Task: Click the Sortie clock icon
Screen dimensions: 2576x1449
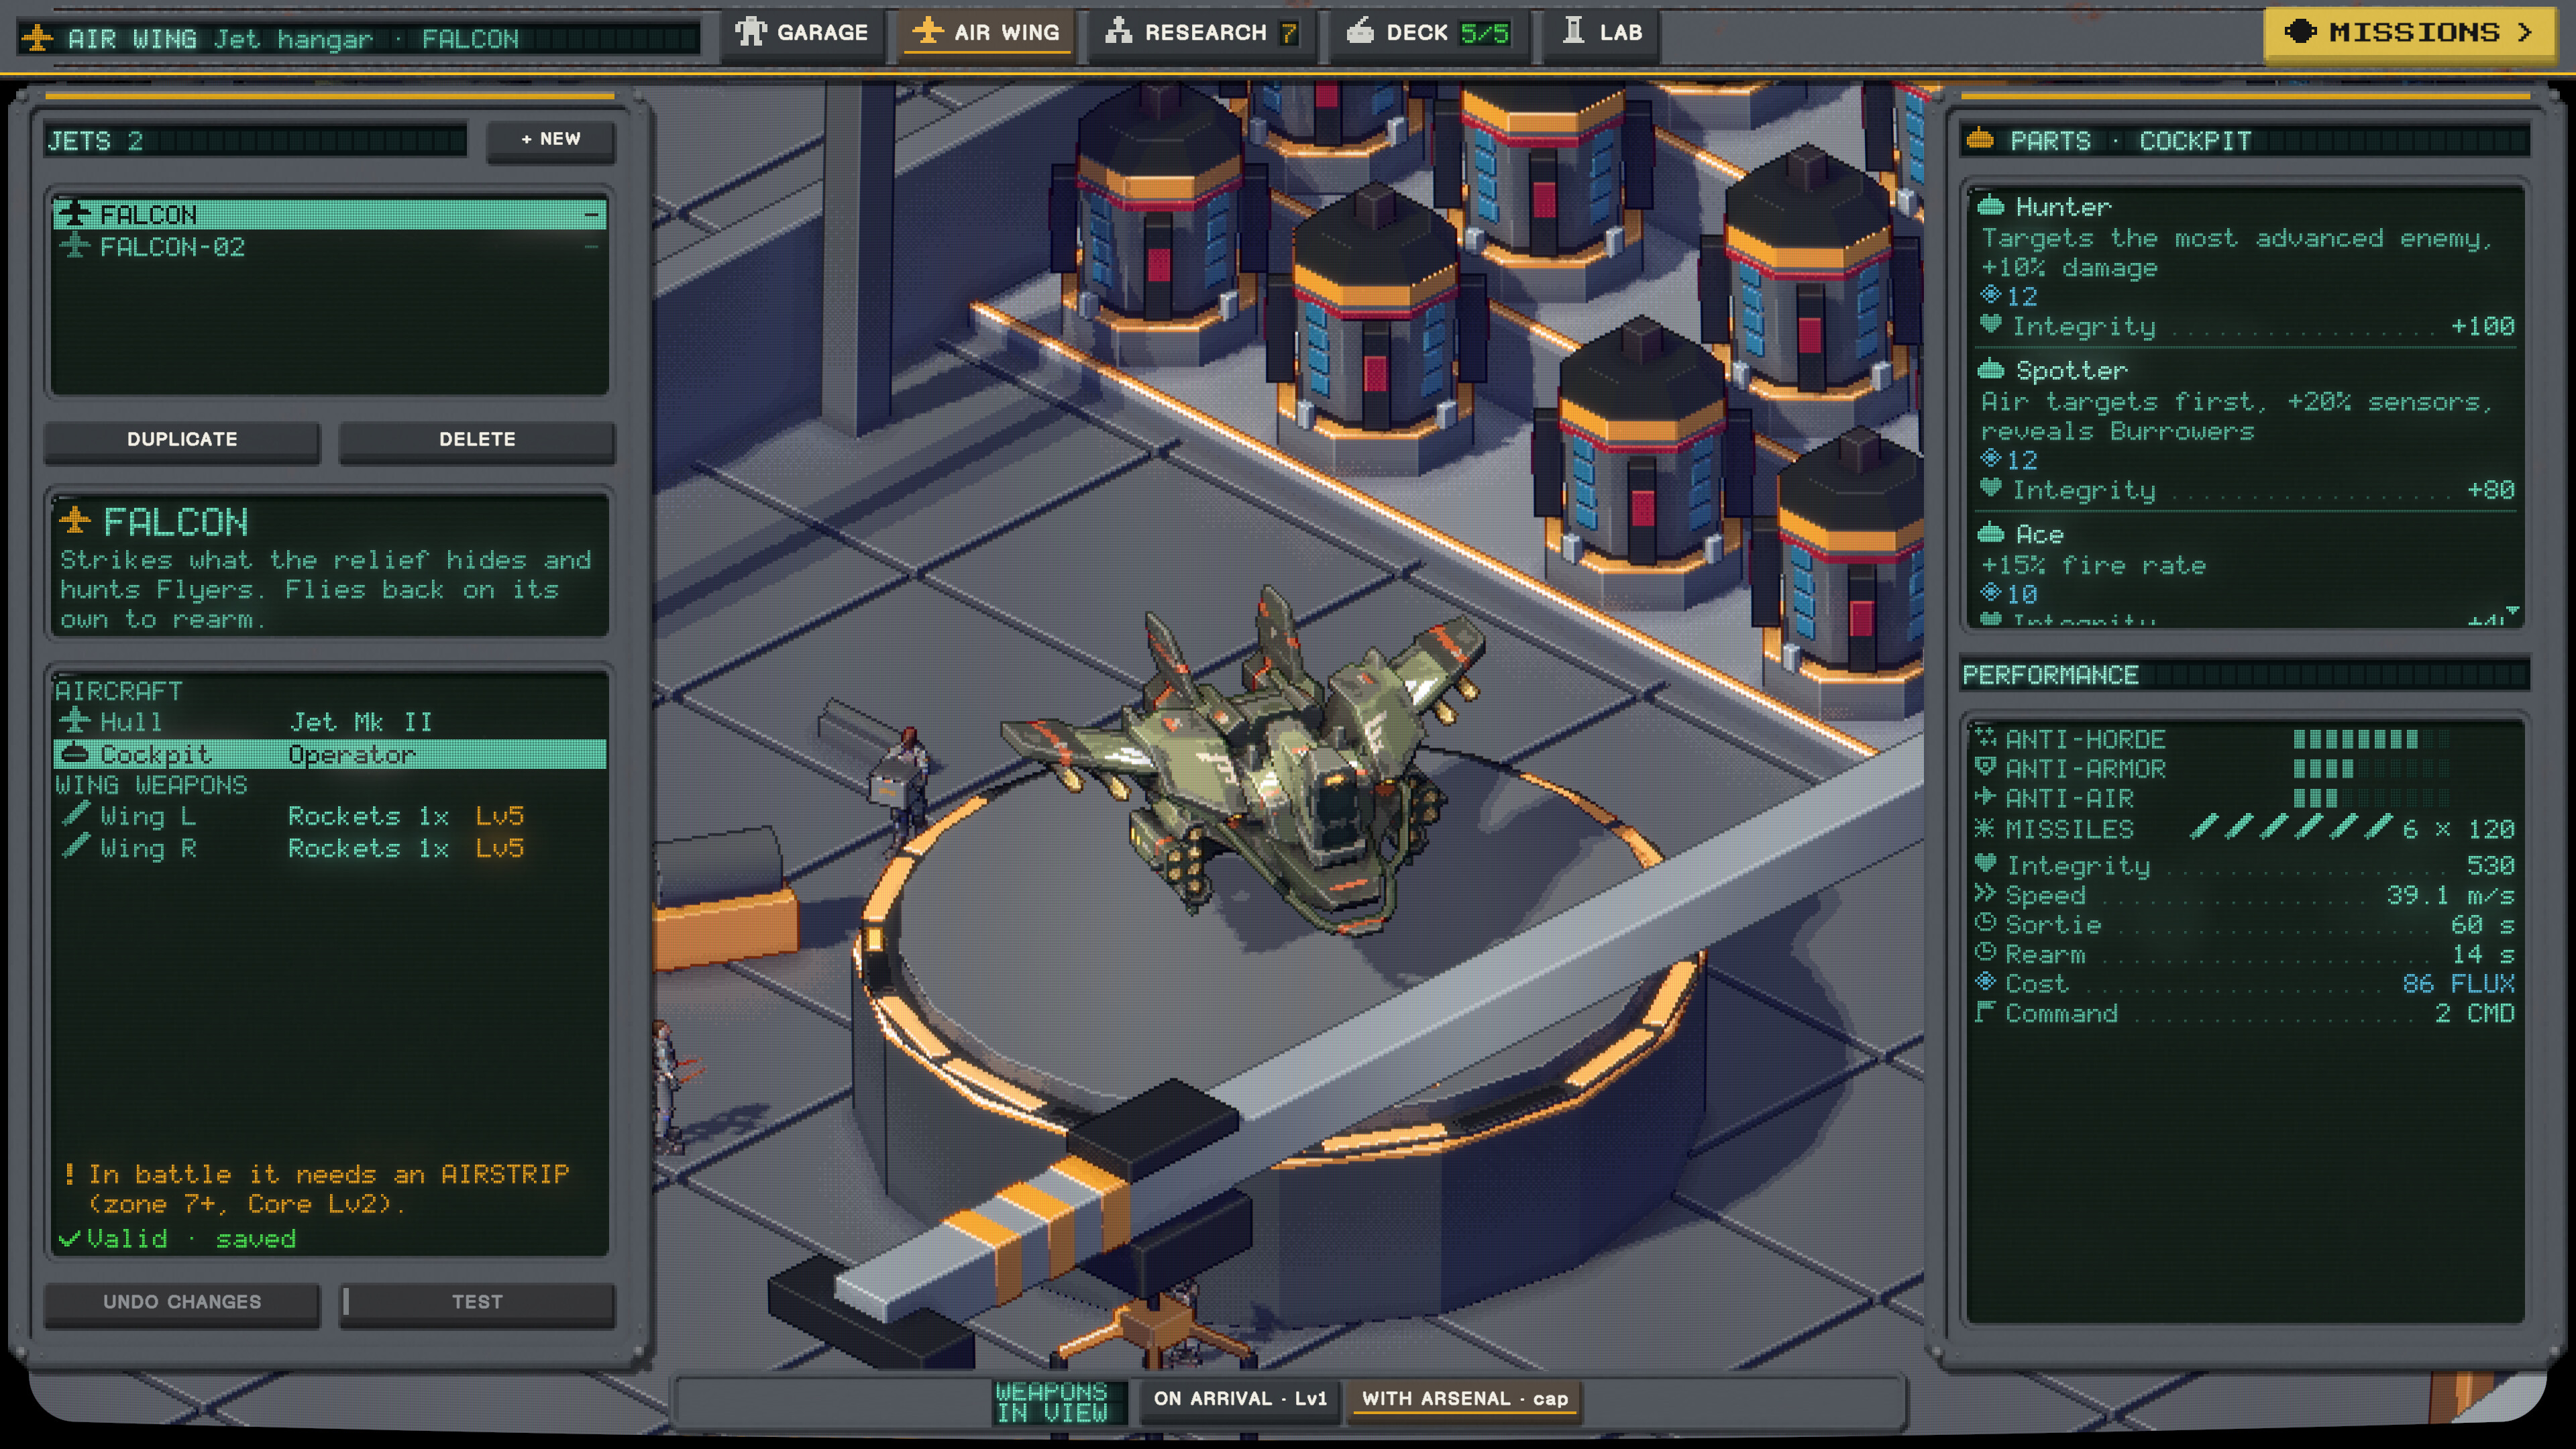Action: coord(1986,923)
